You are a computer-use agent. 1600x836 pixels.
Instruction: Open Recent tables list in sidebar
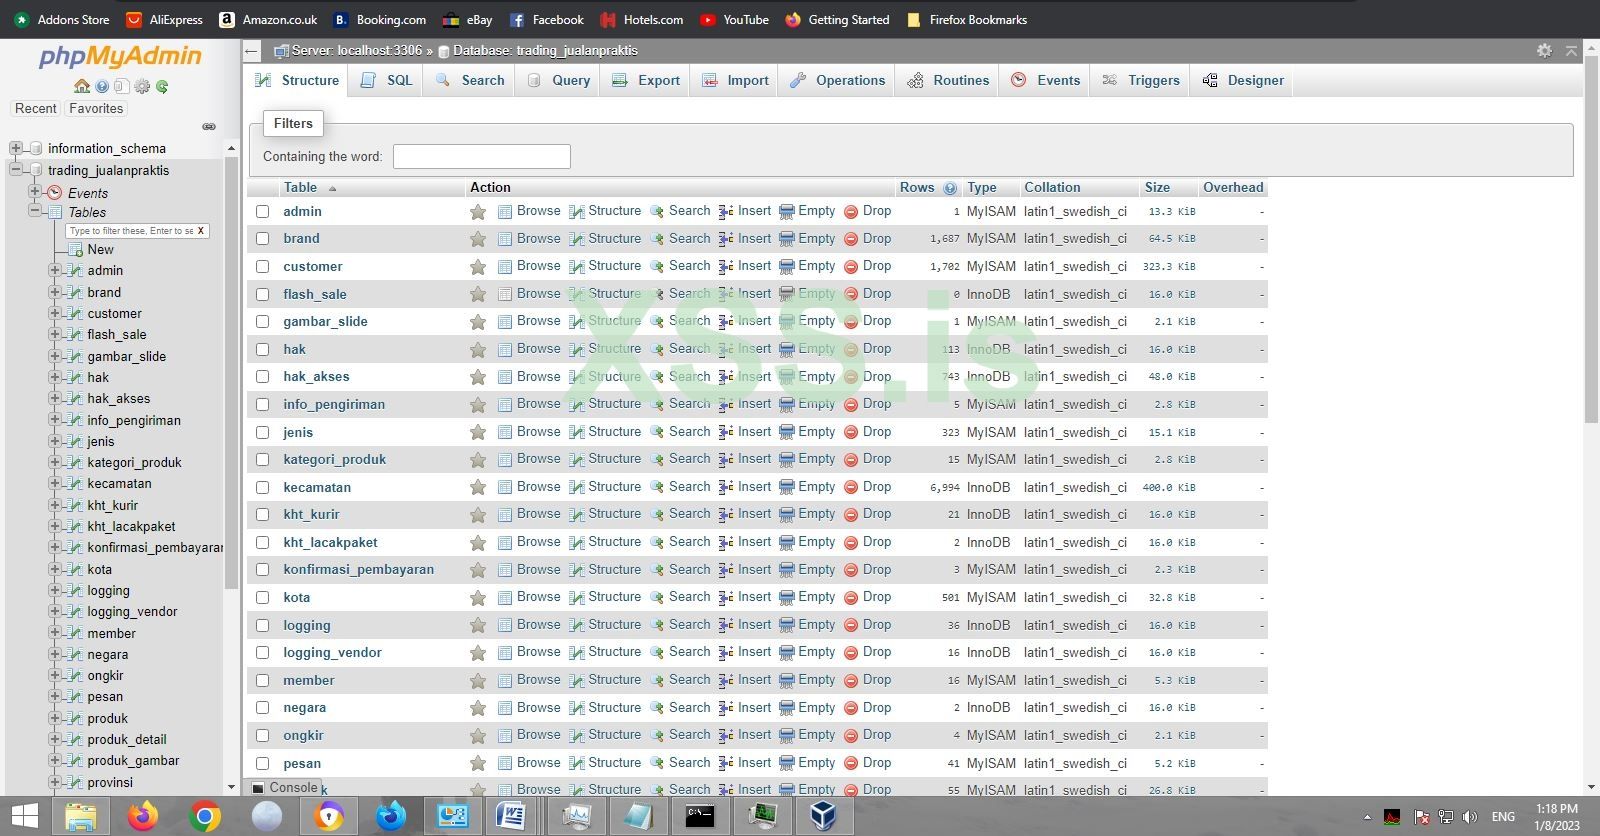click(36, 109)
